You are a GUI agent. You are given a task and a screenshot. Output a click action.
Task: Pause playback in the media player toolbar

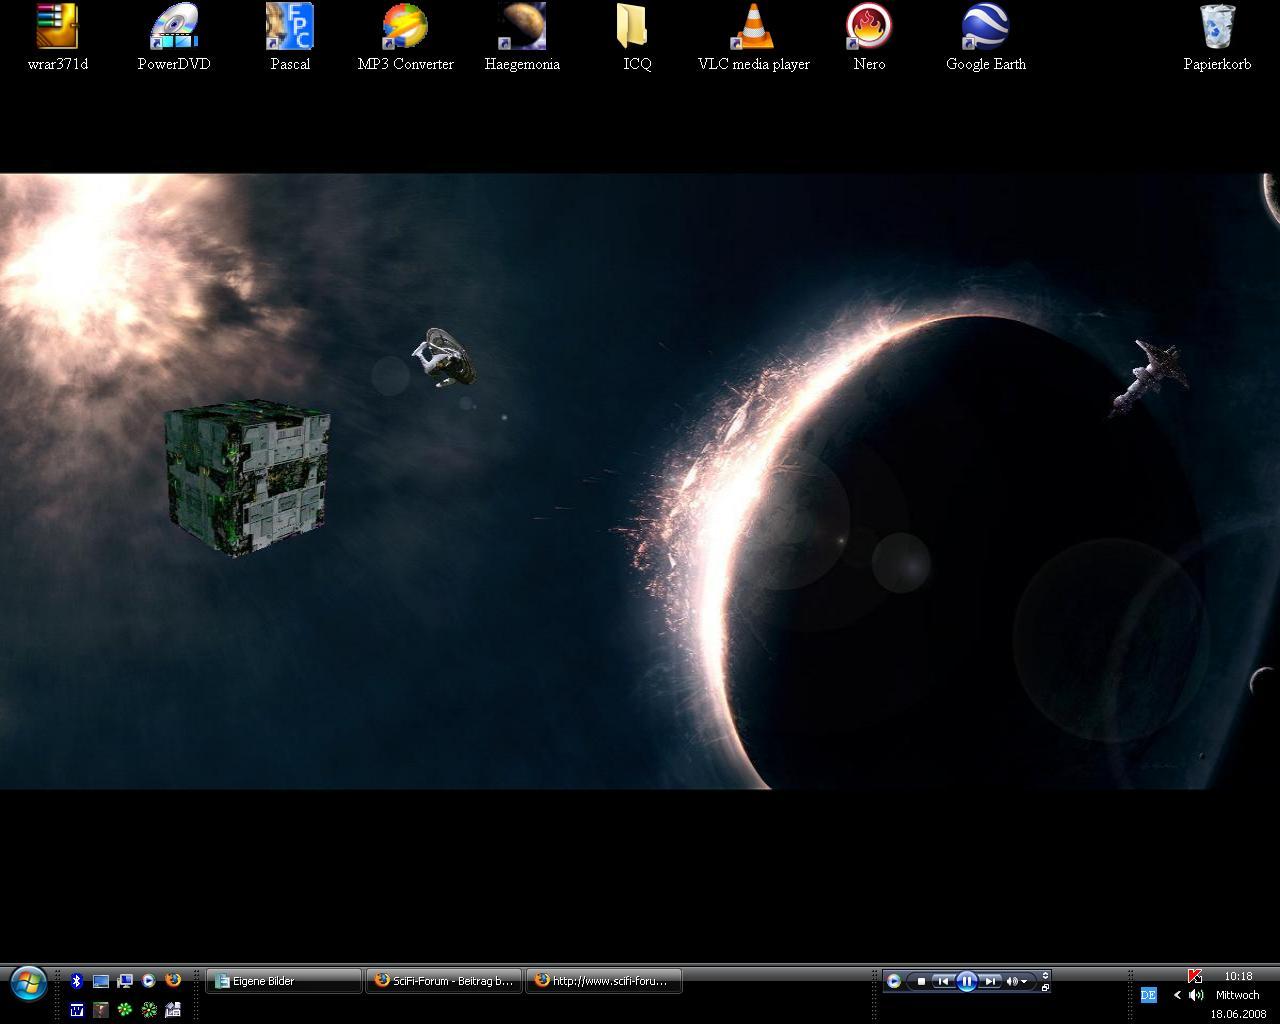966,981
